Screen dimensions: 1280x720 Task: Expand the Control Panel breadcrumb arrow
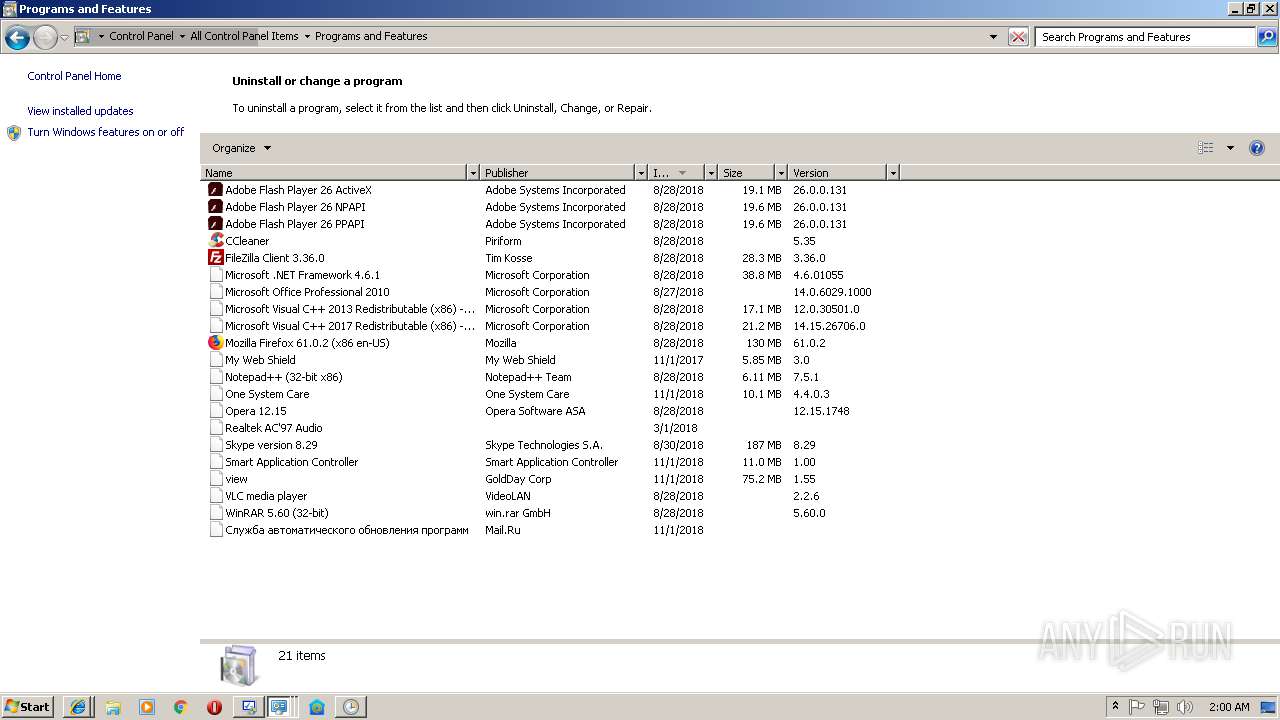181,36
